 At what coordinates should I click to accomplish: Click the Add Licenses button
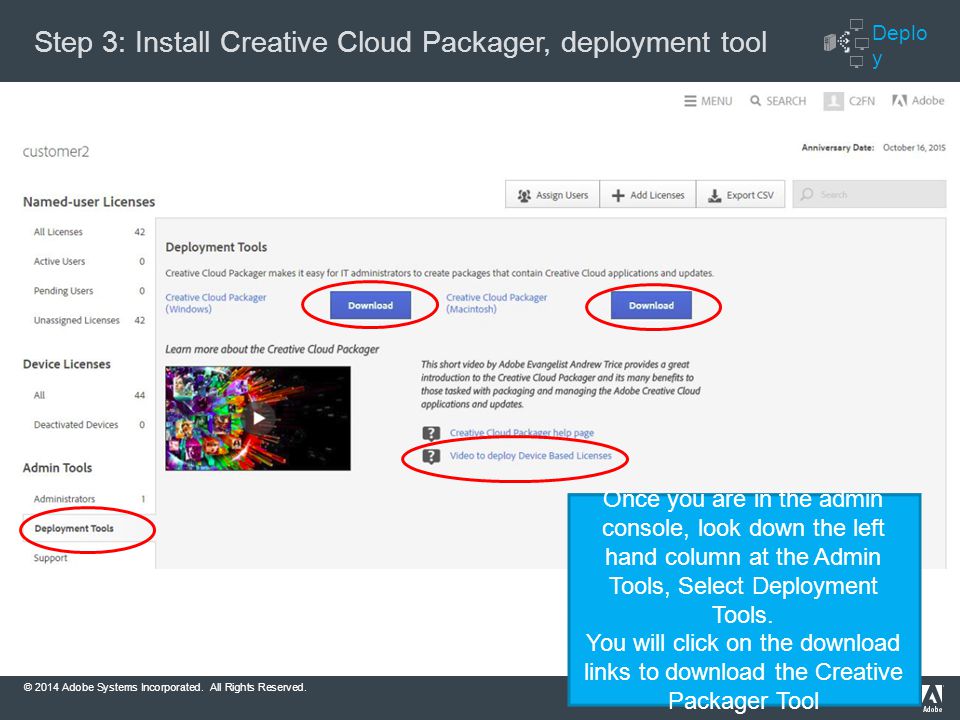648,195
